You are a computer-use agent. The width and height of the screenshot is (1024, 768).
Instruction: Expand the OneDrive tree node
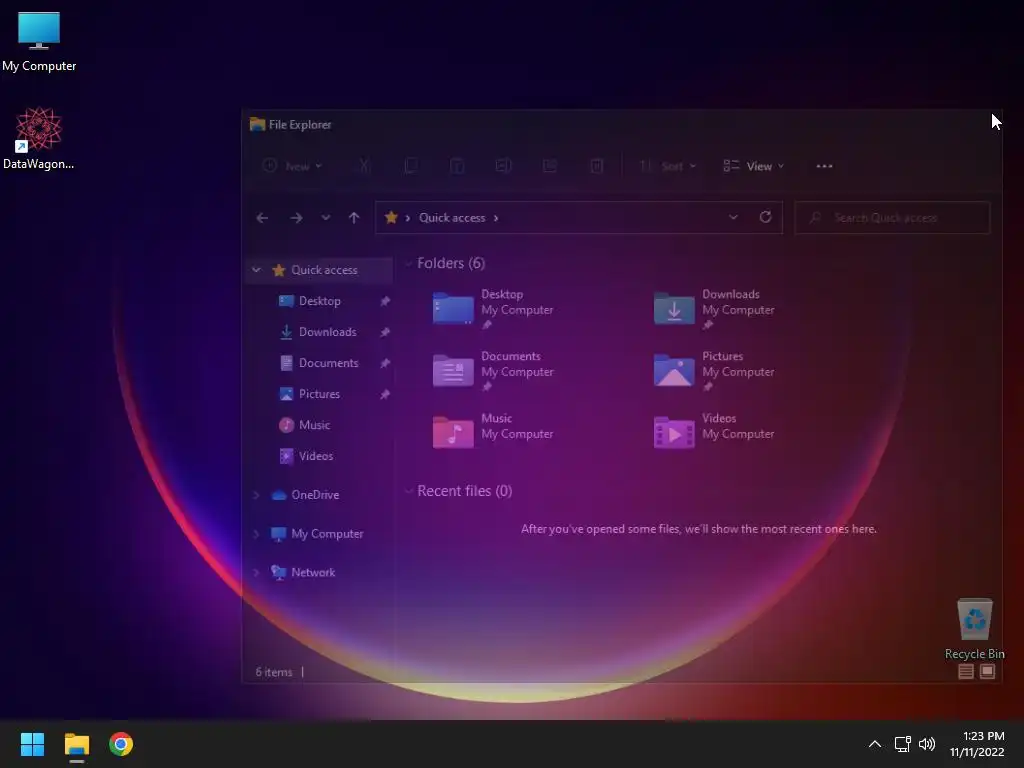(x=257, y=495)
